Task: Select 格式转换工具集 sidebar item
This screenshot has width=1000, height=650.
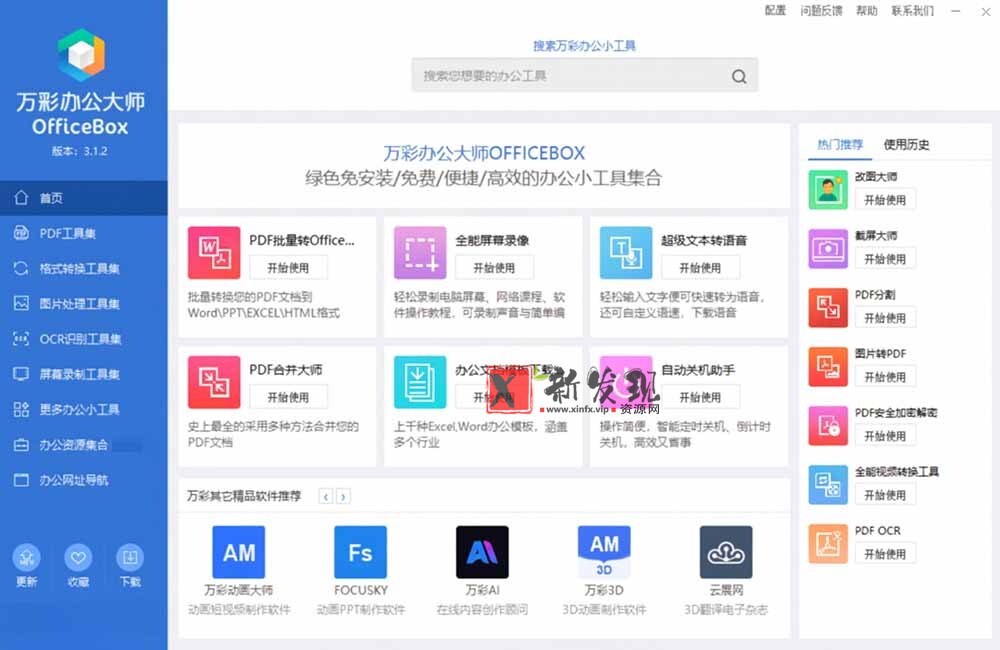Action: 84,269
